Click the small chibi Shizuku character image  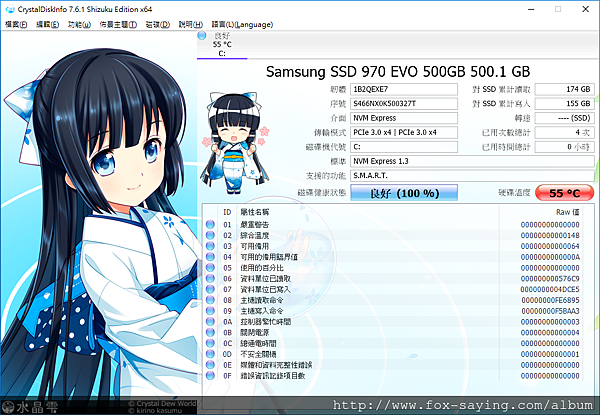click(x=235, y=142)
